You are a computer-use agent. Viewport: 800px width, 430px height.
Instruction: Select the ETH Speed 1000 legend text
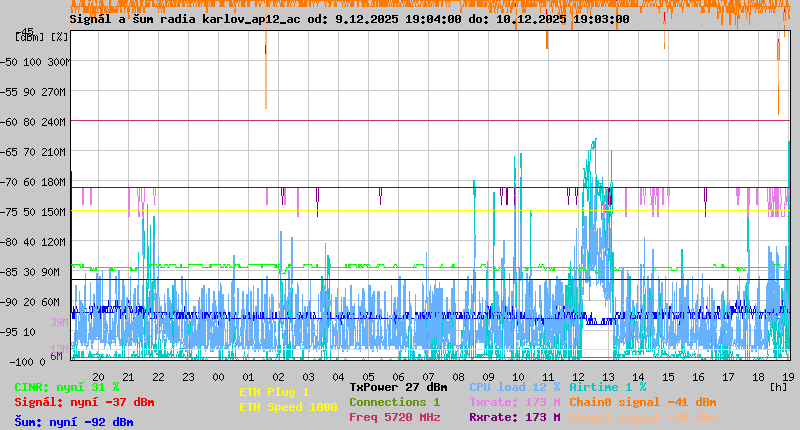[x=288, y=407]
